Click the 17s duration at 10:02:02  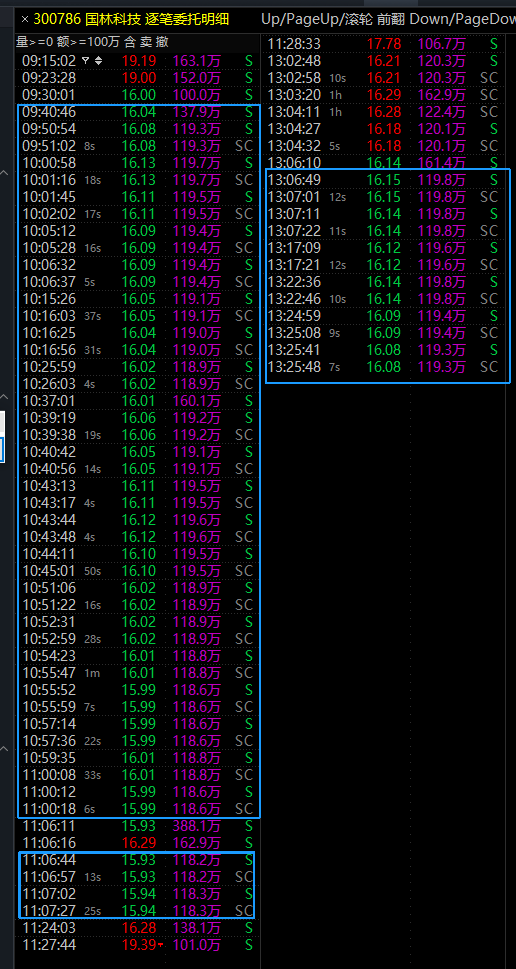(92, 214)
